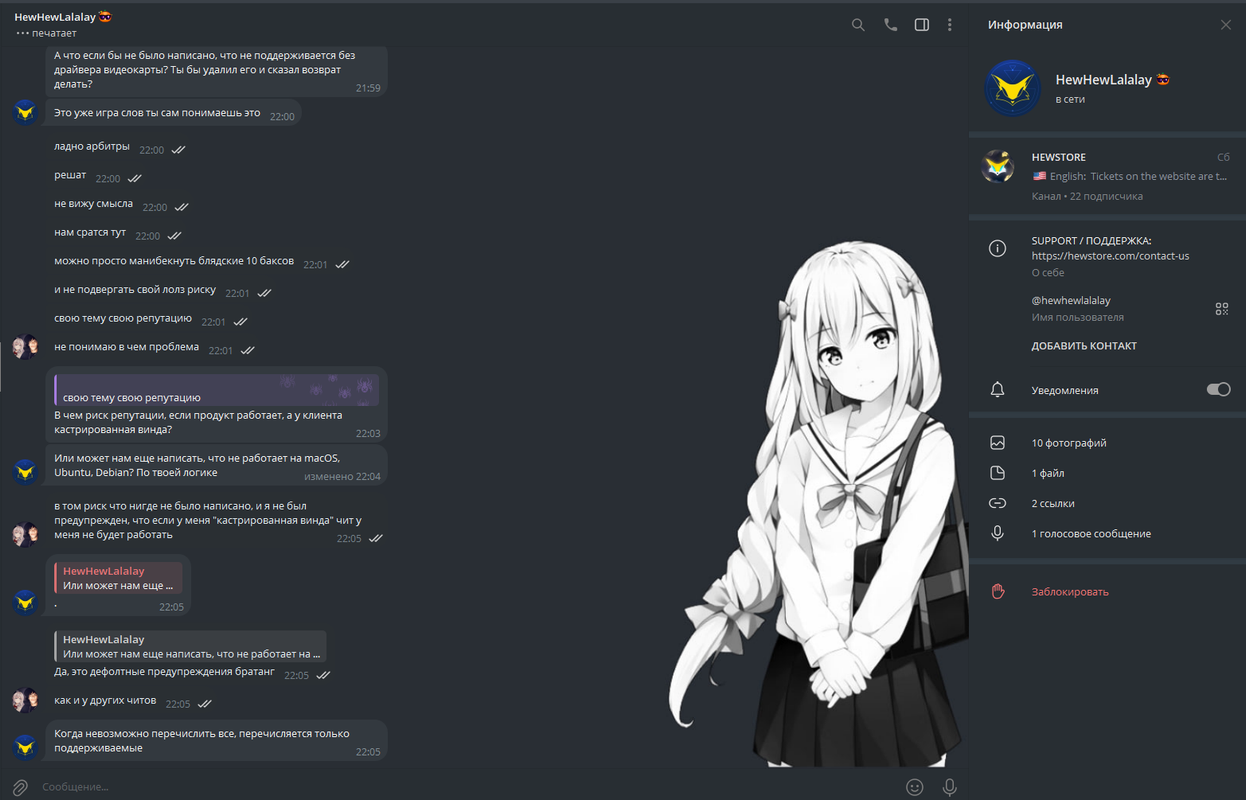The height and width of the screenshot is (800, 1246).
Task: Select the message 'ладно арбитры'
Action: pos(92,147)
